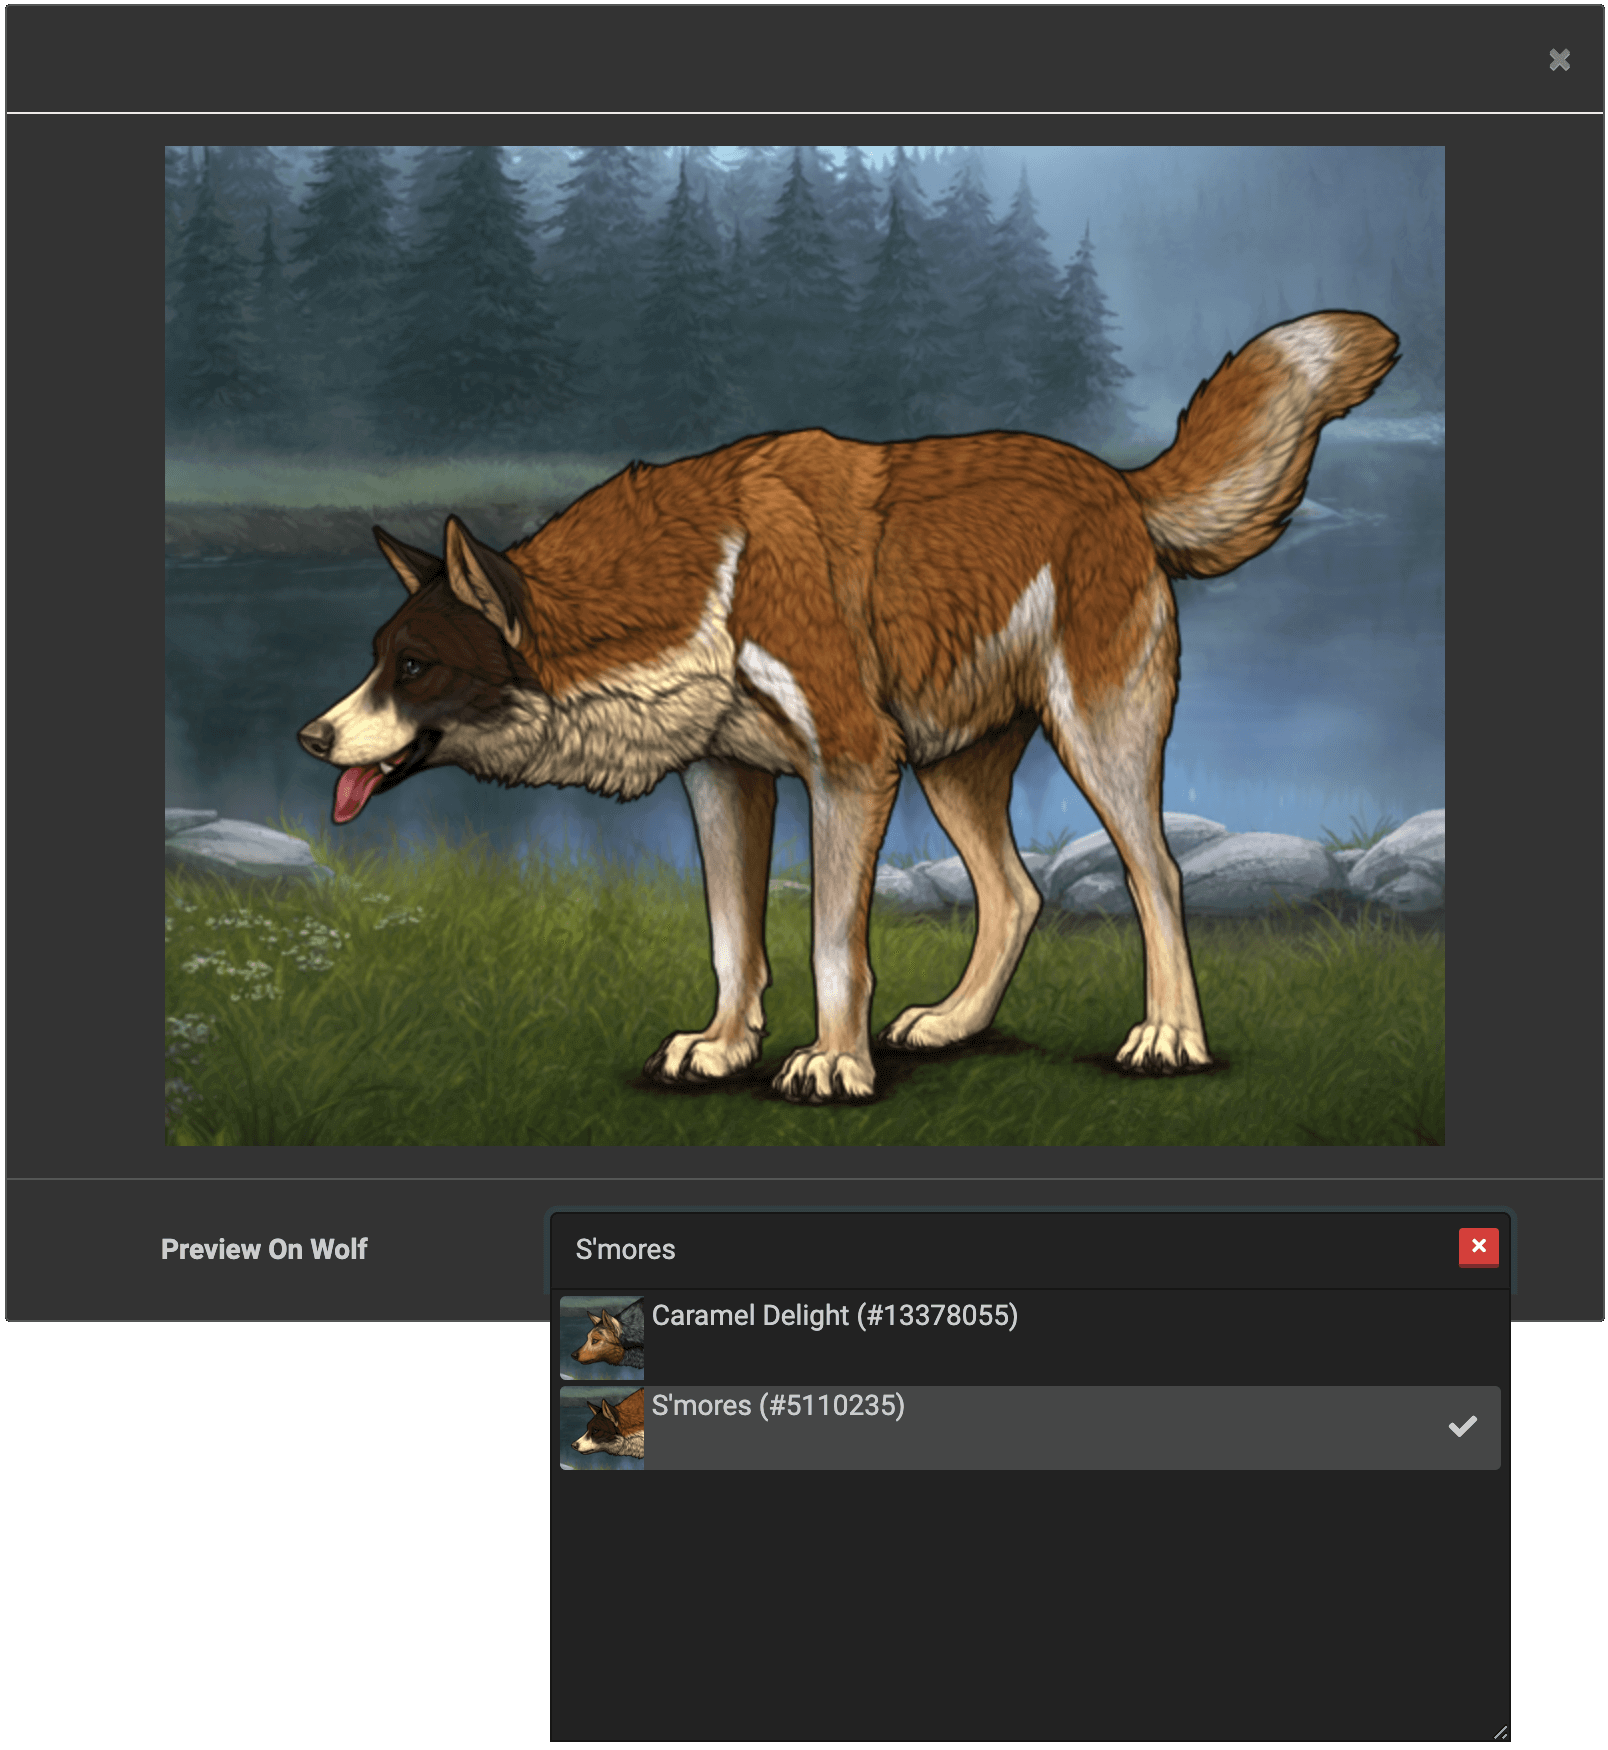Viewport: 1608px width, 1750px height.
Task: Focus the wolf search field containing S'mores
Action: (x=1000, y=1250)
